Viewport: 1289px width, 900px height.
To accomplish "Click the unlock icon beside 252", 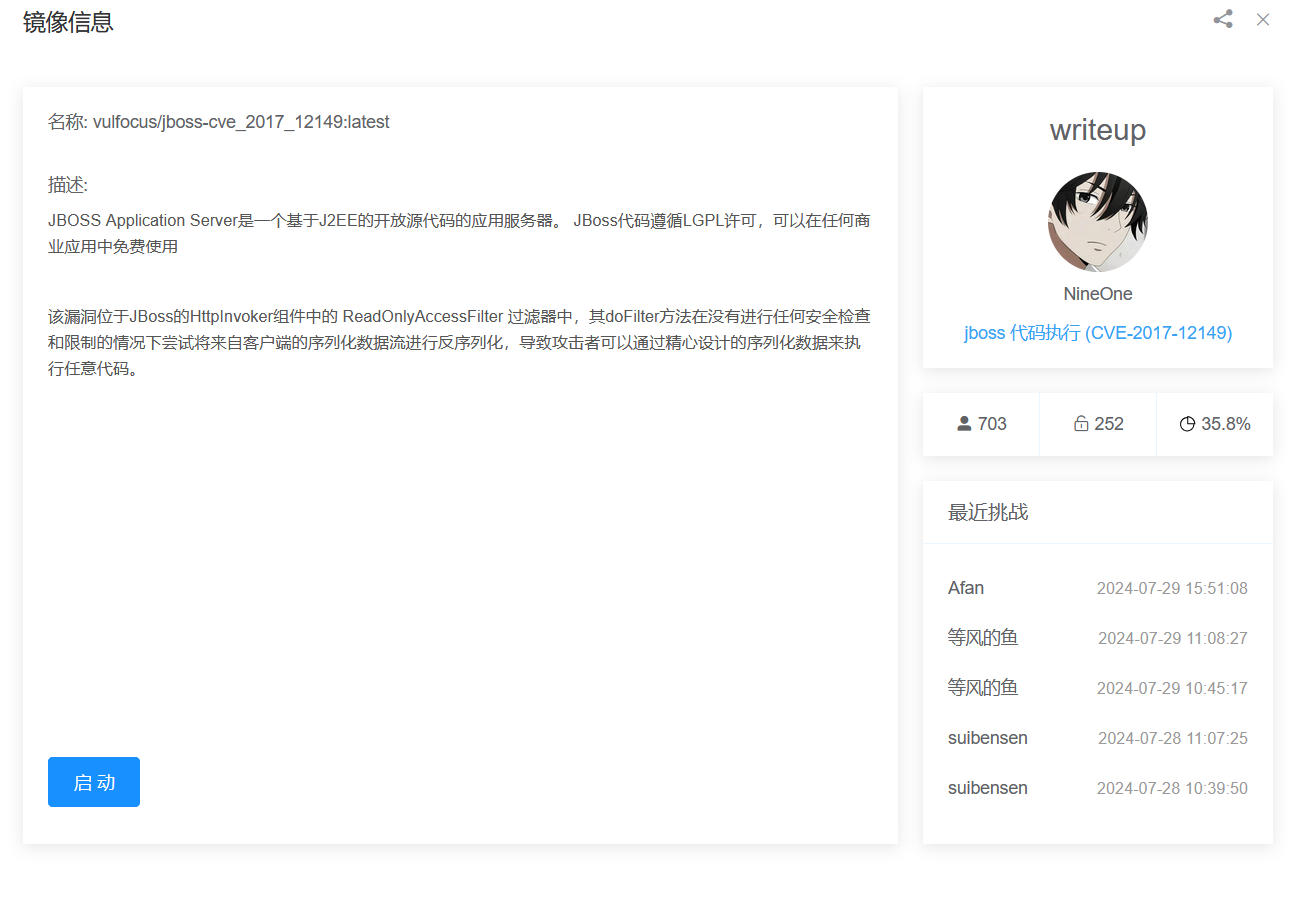I will click(x=1081, y=424).
